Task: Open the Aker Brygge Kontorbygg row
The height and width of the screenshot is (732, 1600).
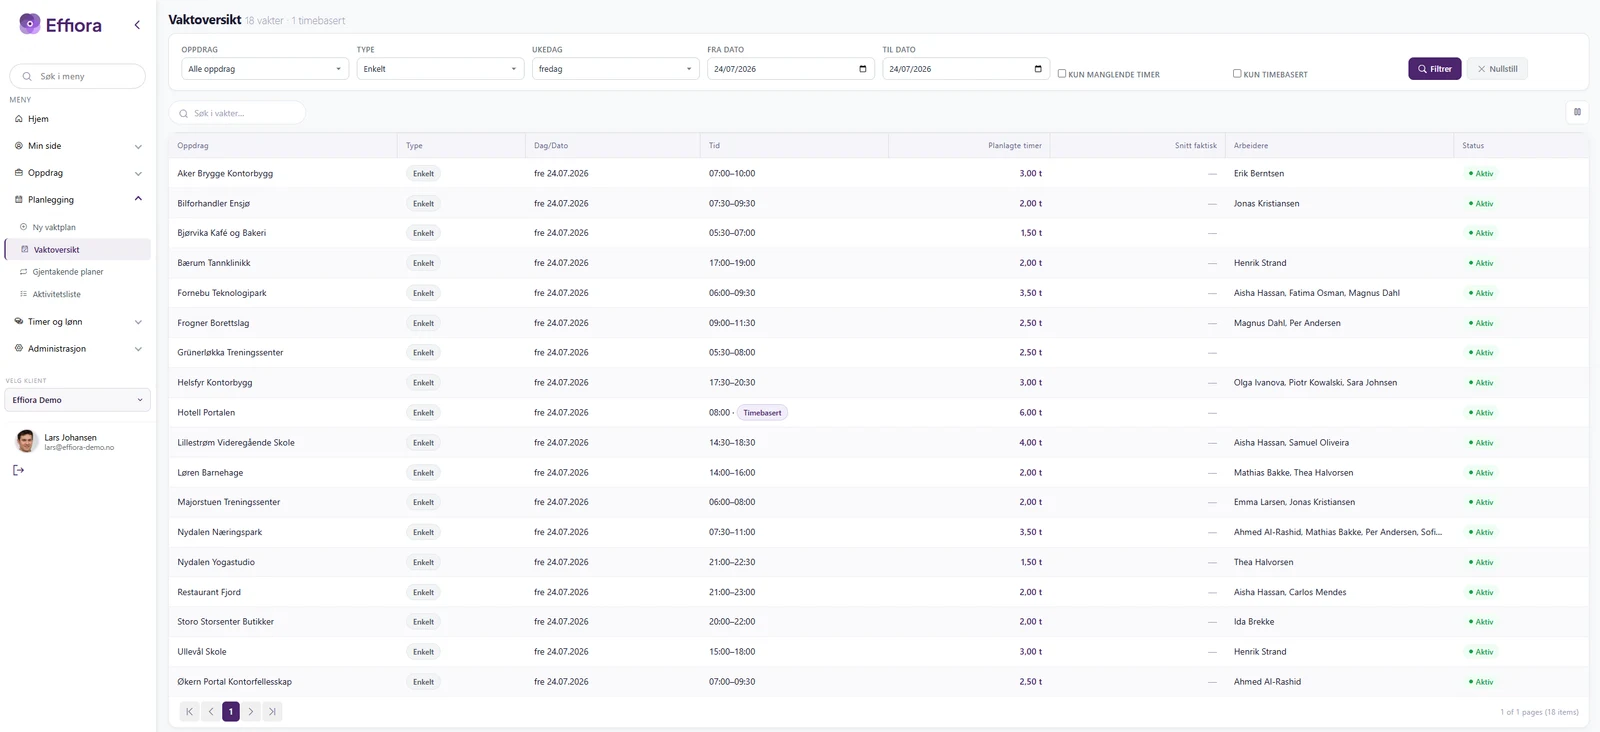Action: click(878, 174)
